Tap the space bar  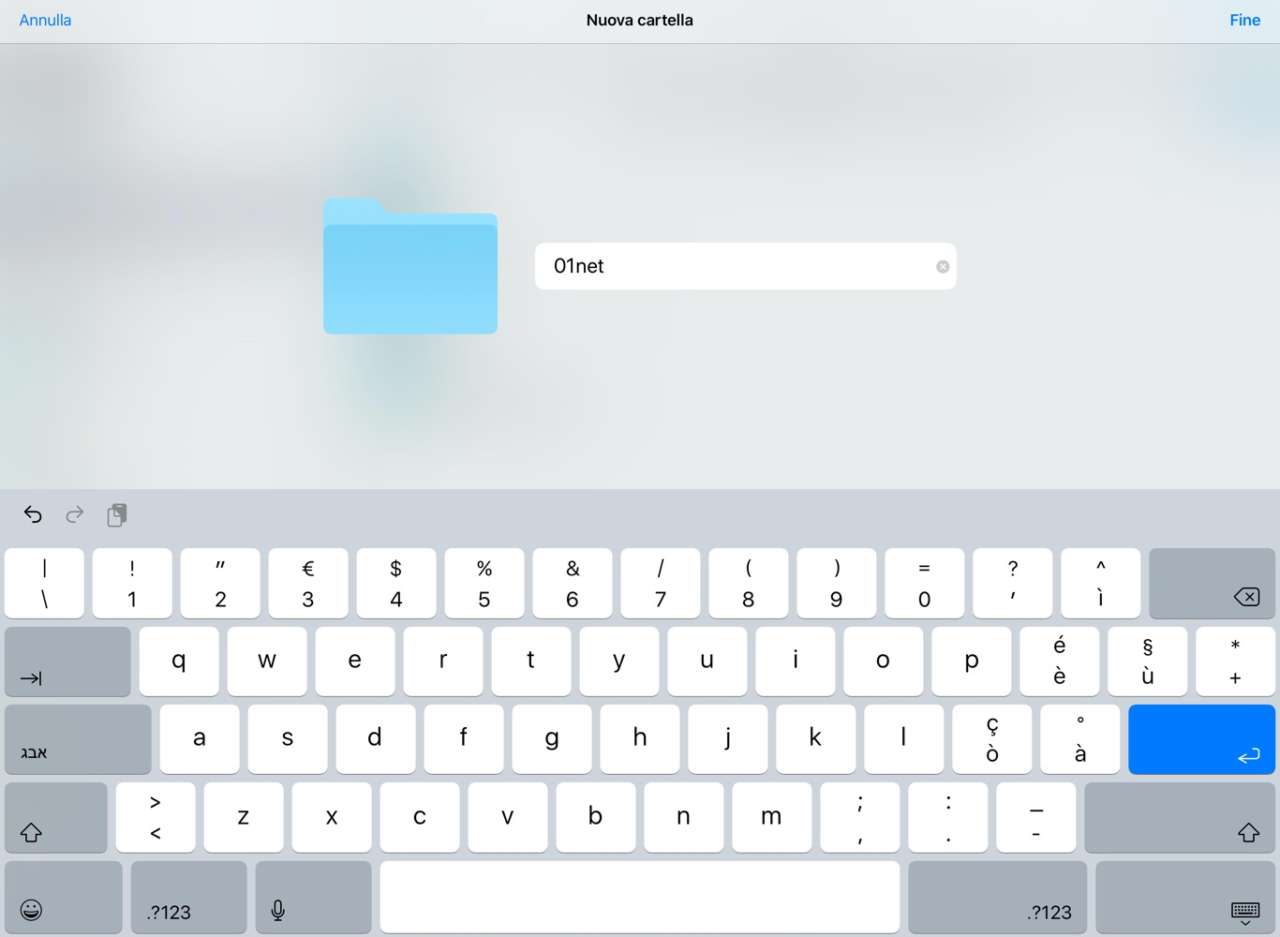(640, 897)
